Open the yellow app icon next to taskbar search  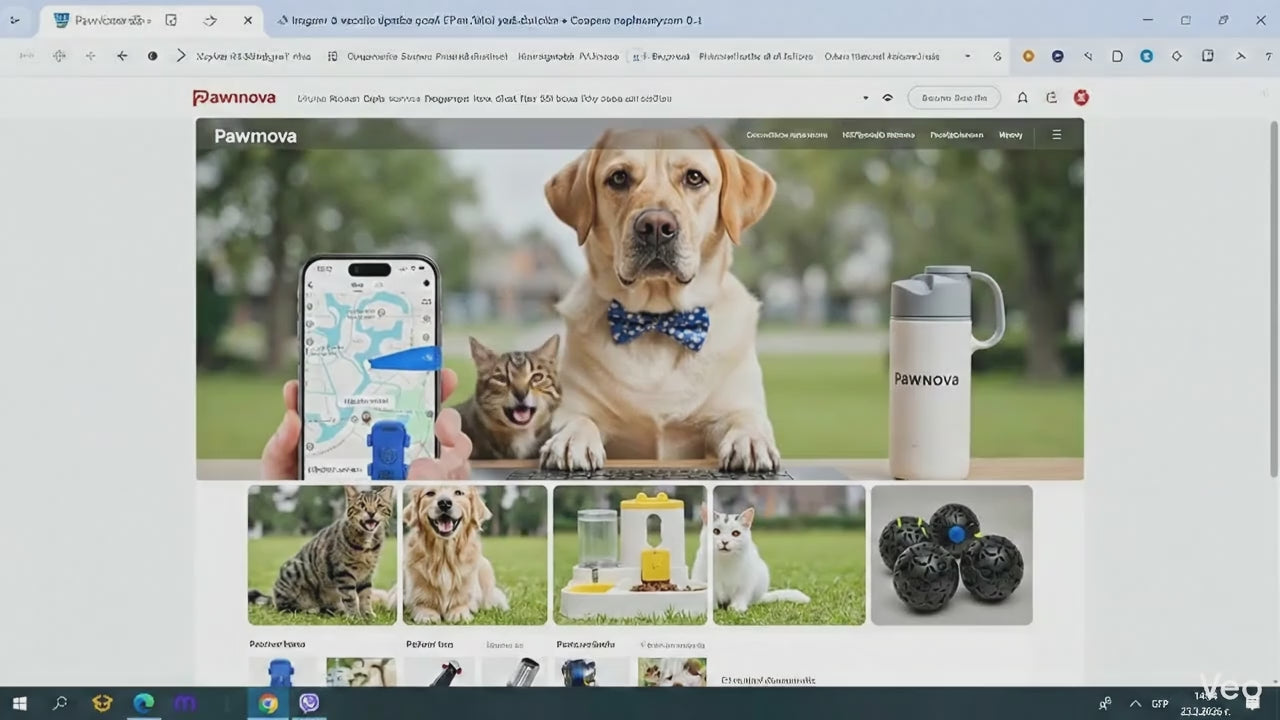click(x=102, y=703)
